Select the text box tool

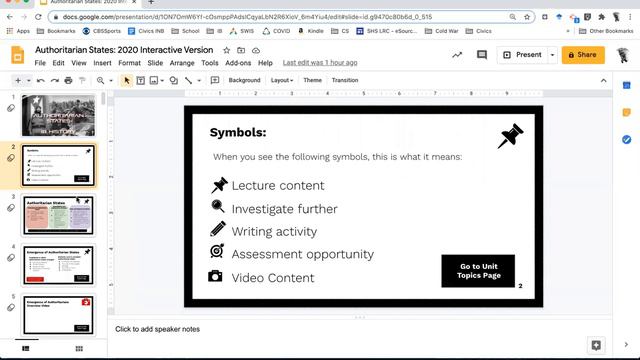[140, 80]
